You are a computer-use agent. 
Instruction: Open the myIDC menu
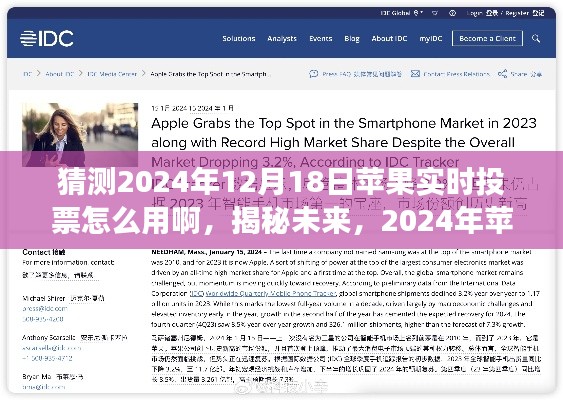point(431,38)
